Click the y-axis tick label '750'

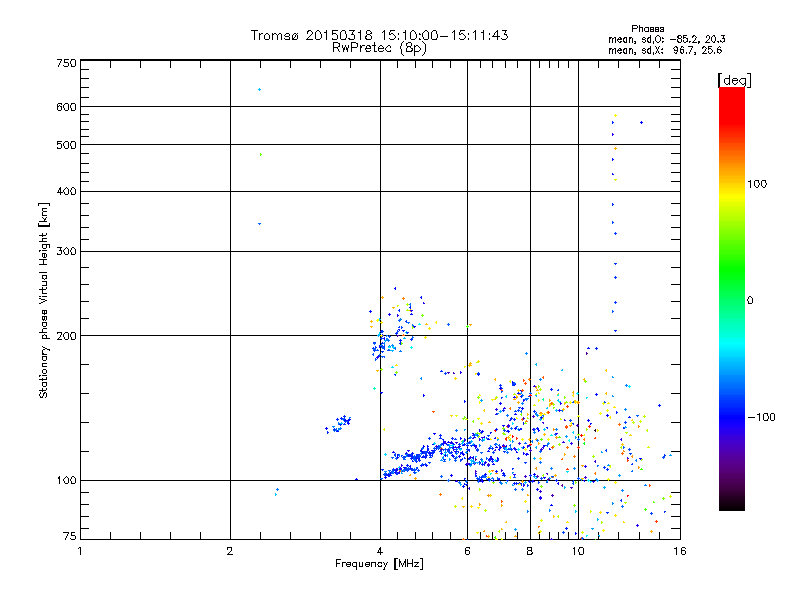tap(66, 63)
